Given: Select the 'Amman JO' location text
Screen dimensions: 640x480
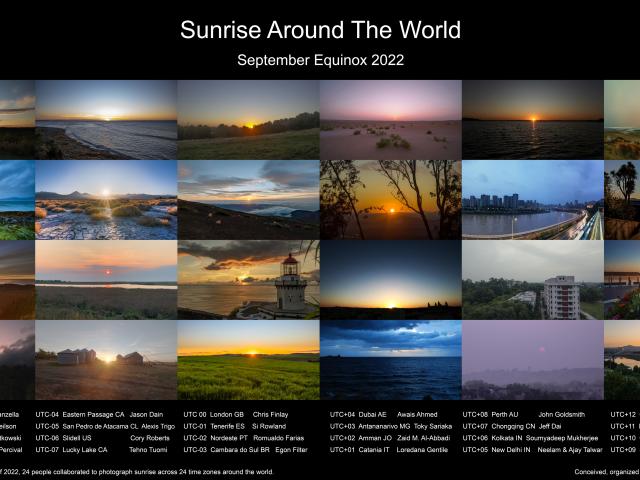Looking at the screenshot, I should pyautogui.click(x=375, y=438).
